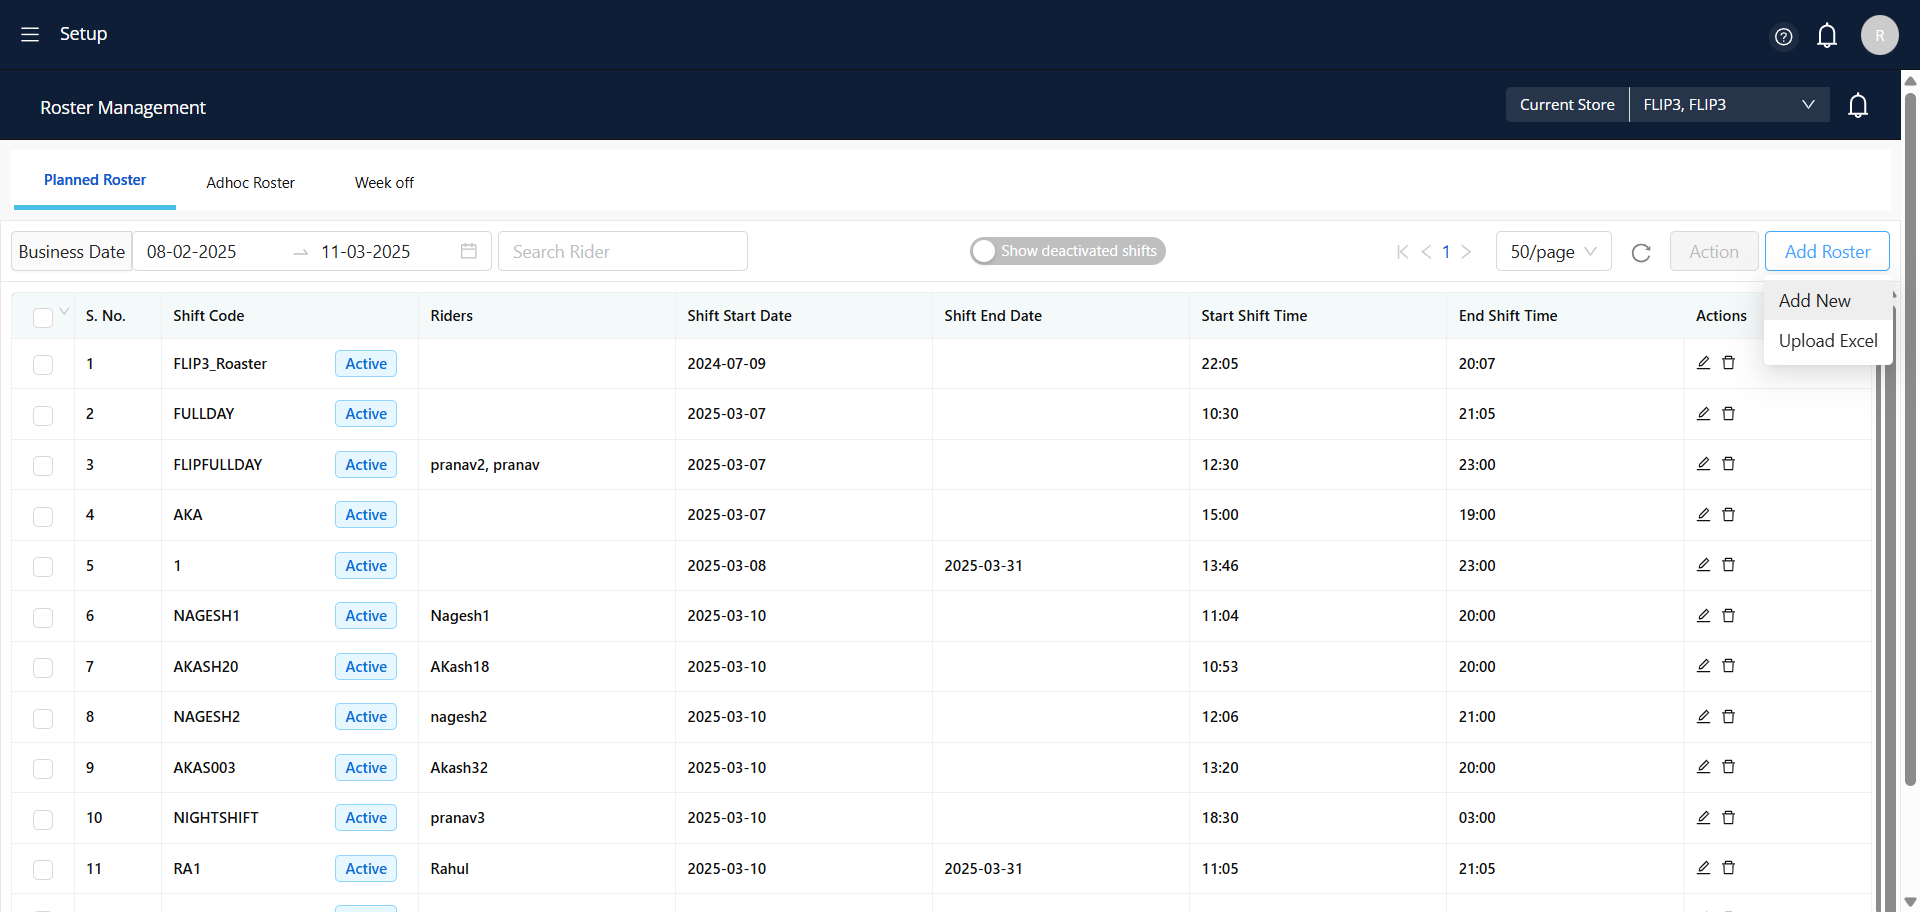Delete the AKAS003 shift row

(1728, 767)
